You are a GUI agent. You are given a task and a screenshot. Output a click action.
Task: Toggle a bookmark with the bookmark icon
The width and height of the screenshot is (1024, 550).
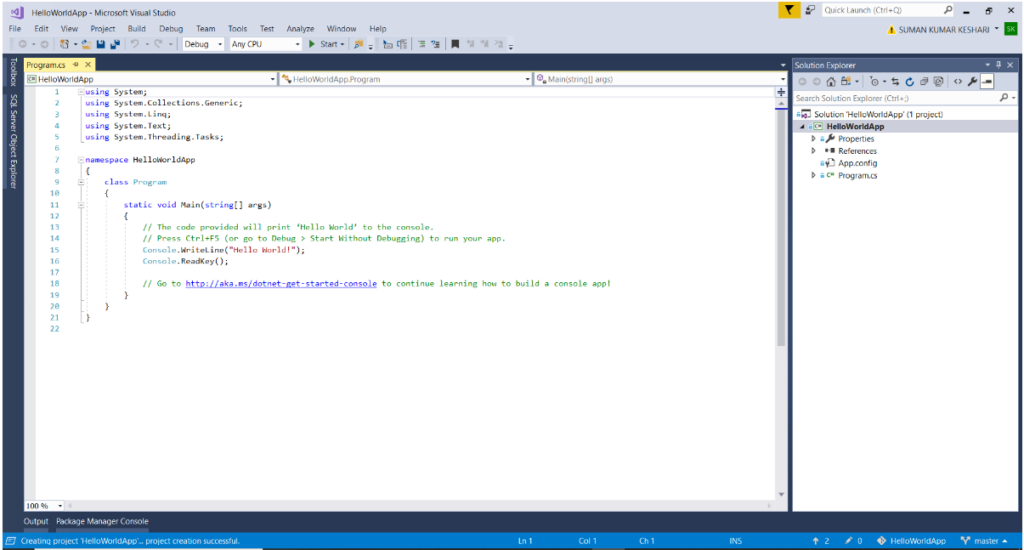click(x=455, y=44)
